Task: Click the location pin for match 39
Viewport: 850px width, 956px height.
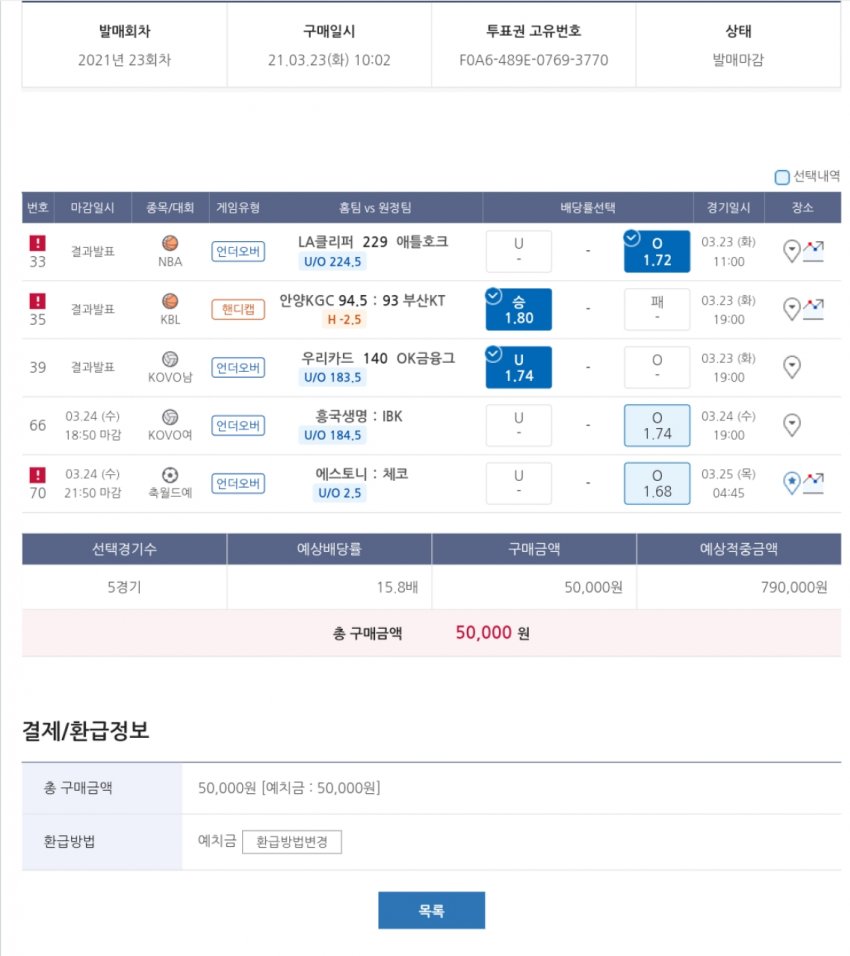Action: click(x=791, y=367)
